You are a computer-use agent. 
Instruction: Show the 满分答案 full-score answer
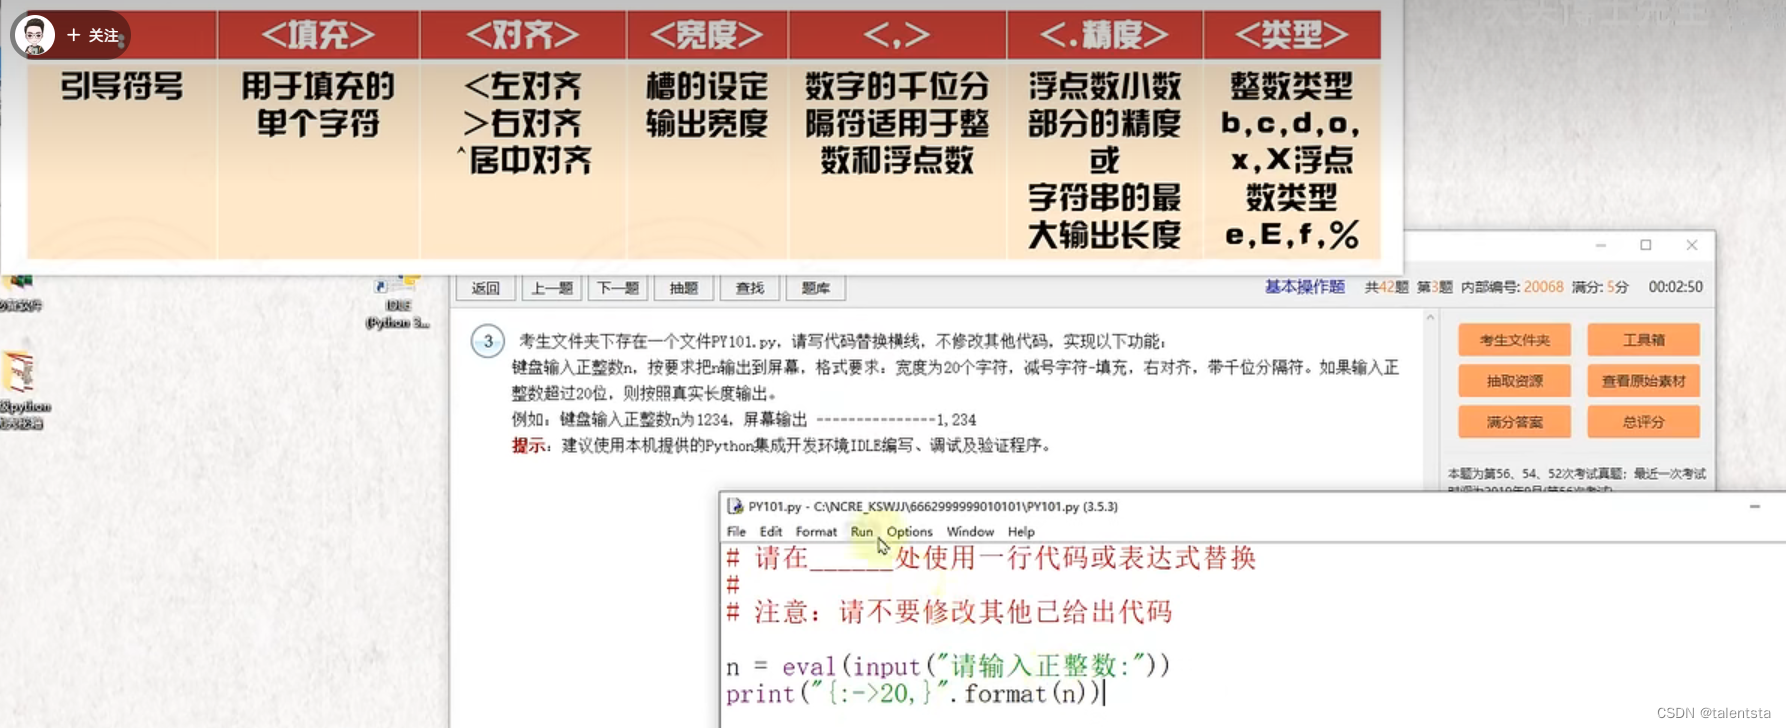click(x=1514, y=422)
